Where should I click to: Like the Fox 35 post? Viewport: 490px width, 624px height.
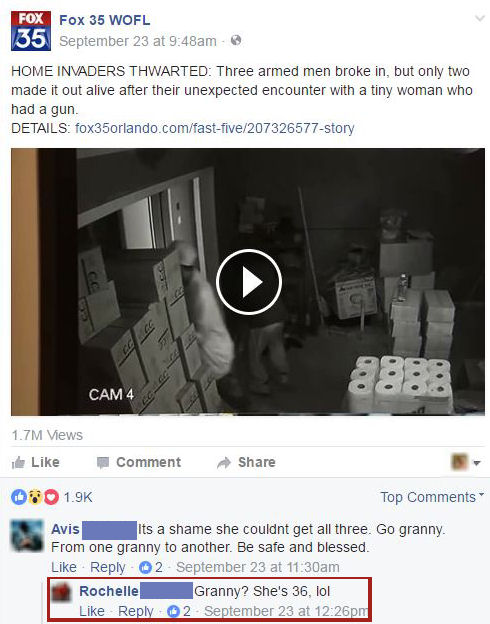35,462
